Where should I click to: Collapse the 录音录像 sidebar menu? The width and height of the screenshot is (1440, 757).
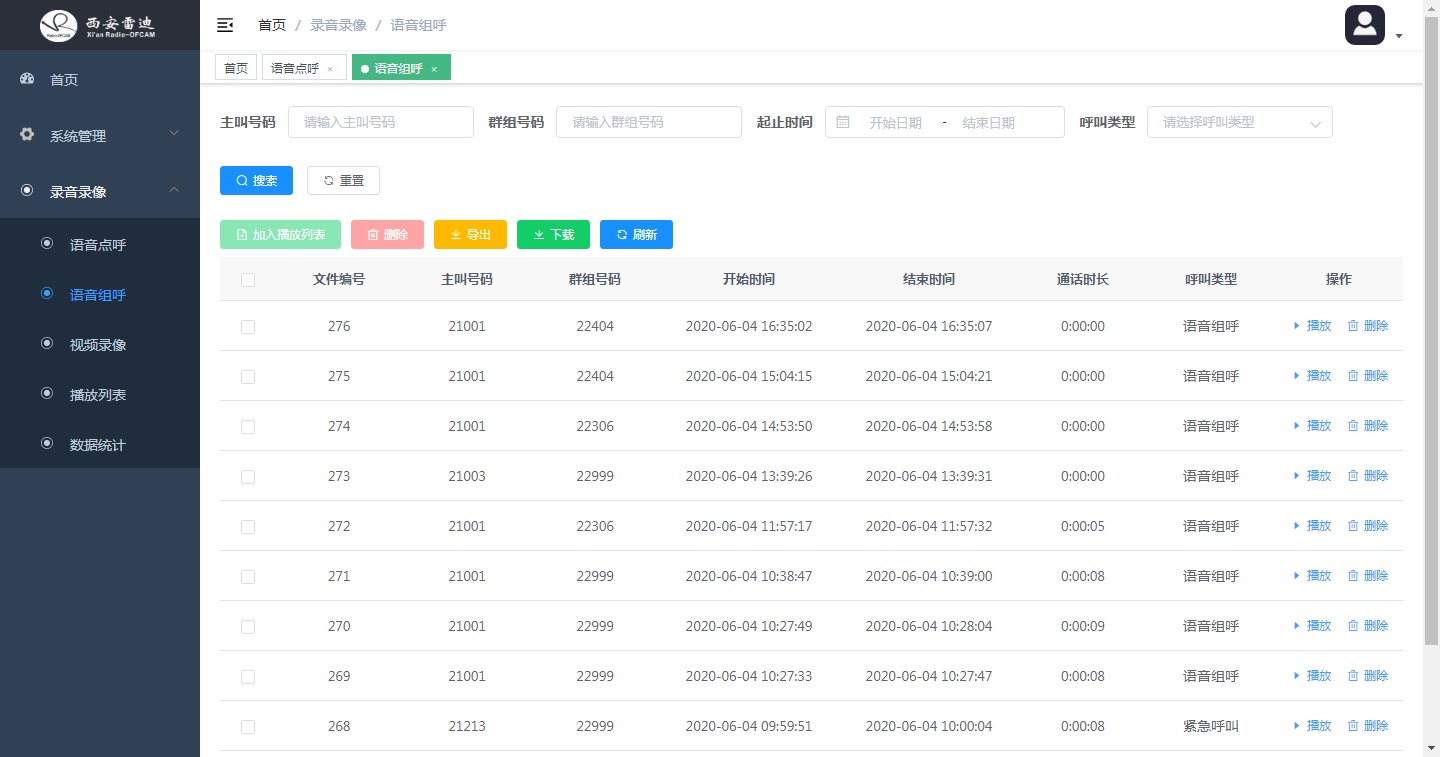click(x=100, y=191)
